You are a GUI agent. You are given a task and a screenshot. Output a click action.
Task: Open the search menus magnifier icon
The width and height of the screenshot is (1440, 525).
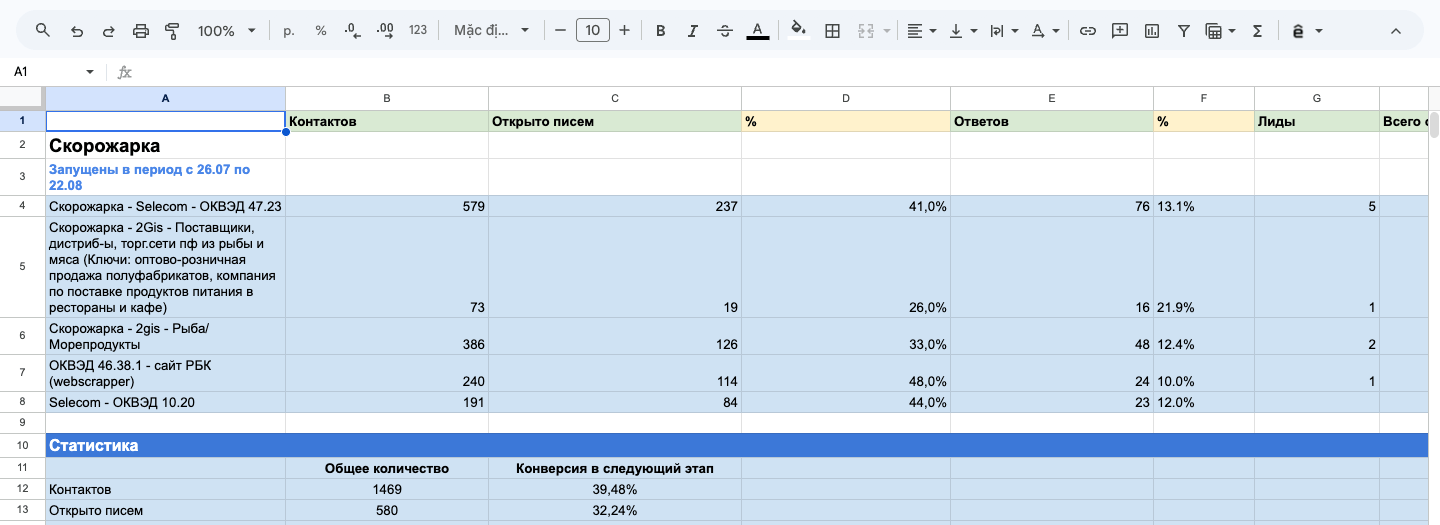coord(43,31)
